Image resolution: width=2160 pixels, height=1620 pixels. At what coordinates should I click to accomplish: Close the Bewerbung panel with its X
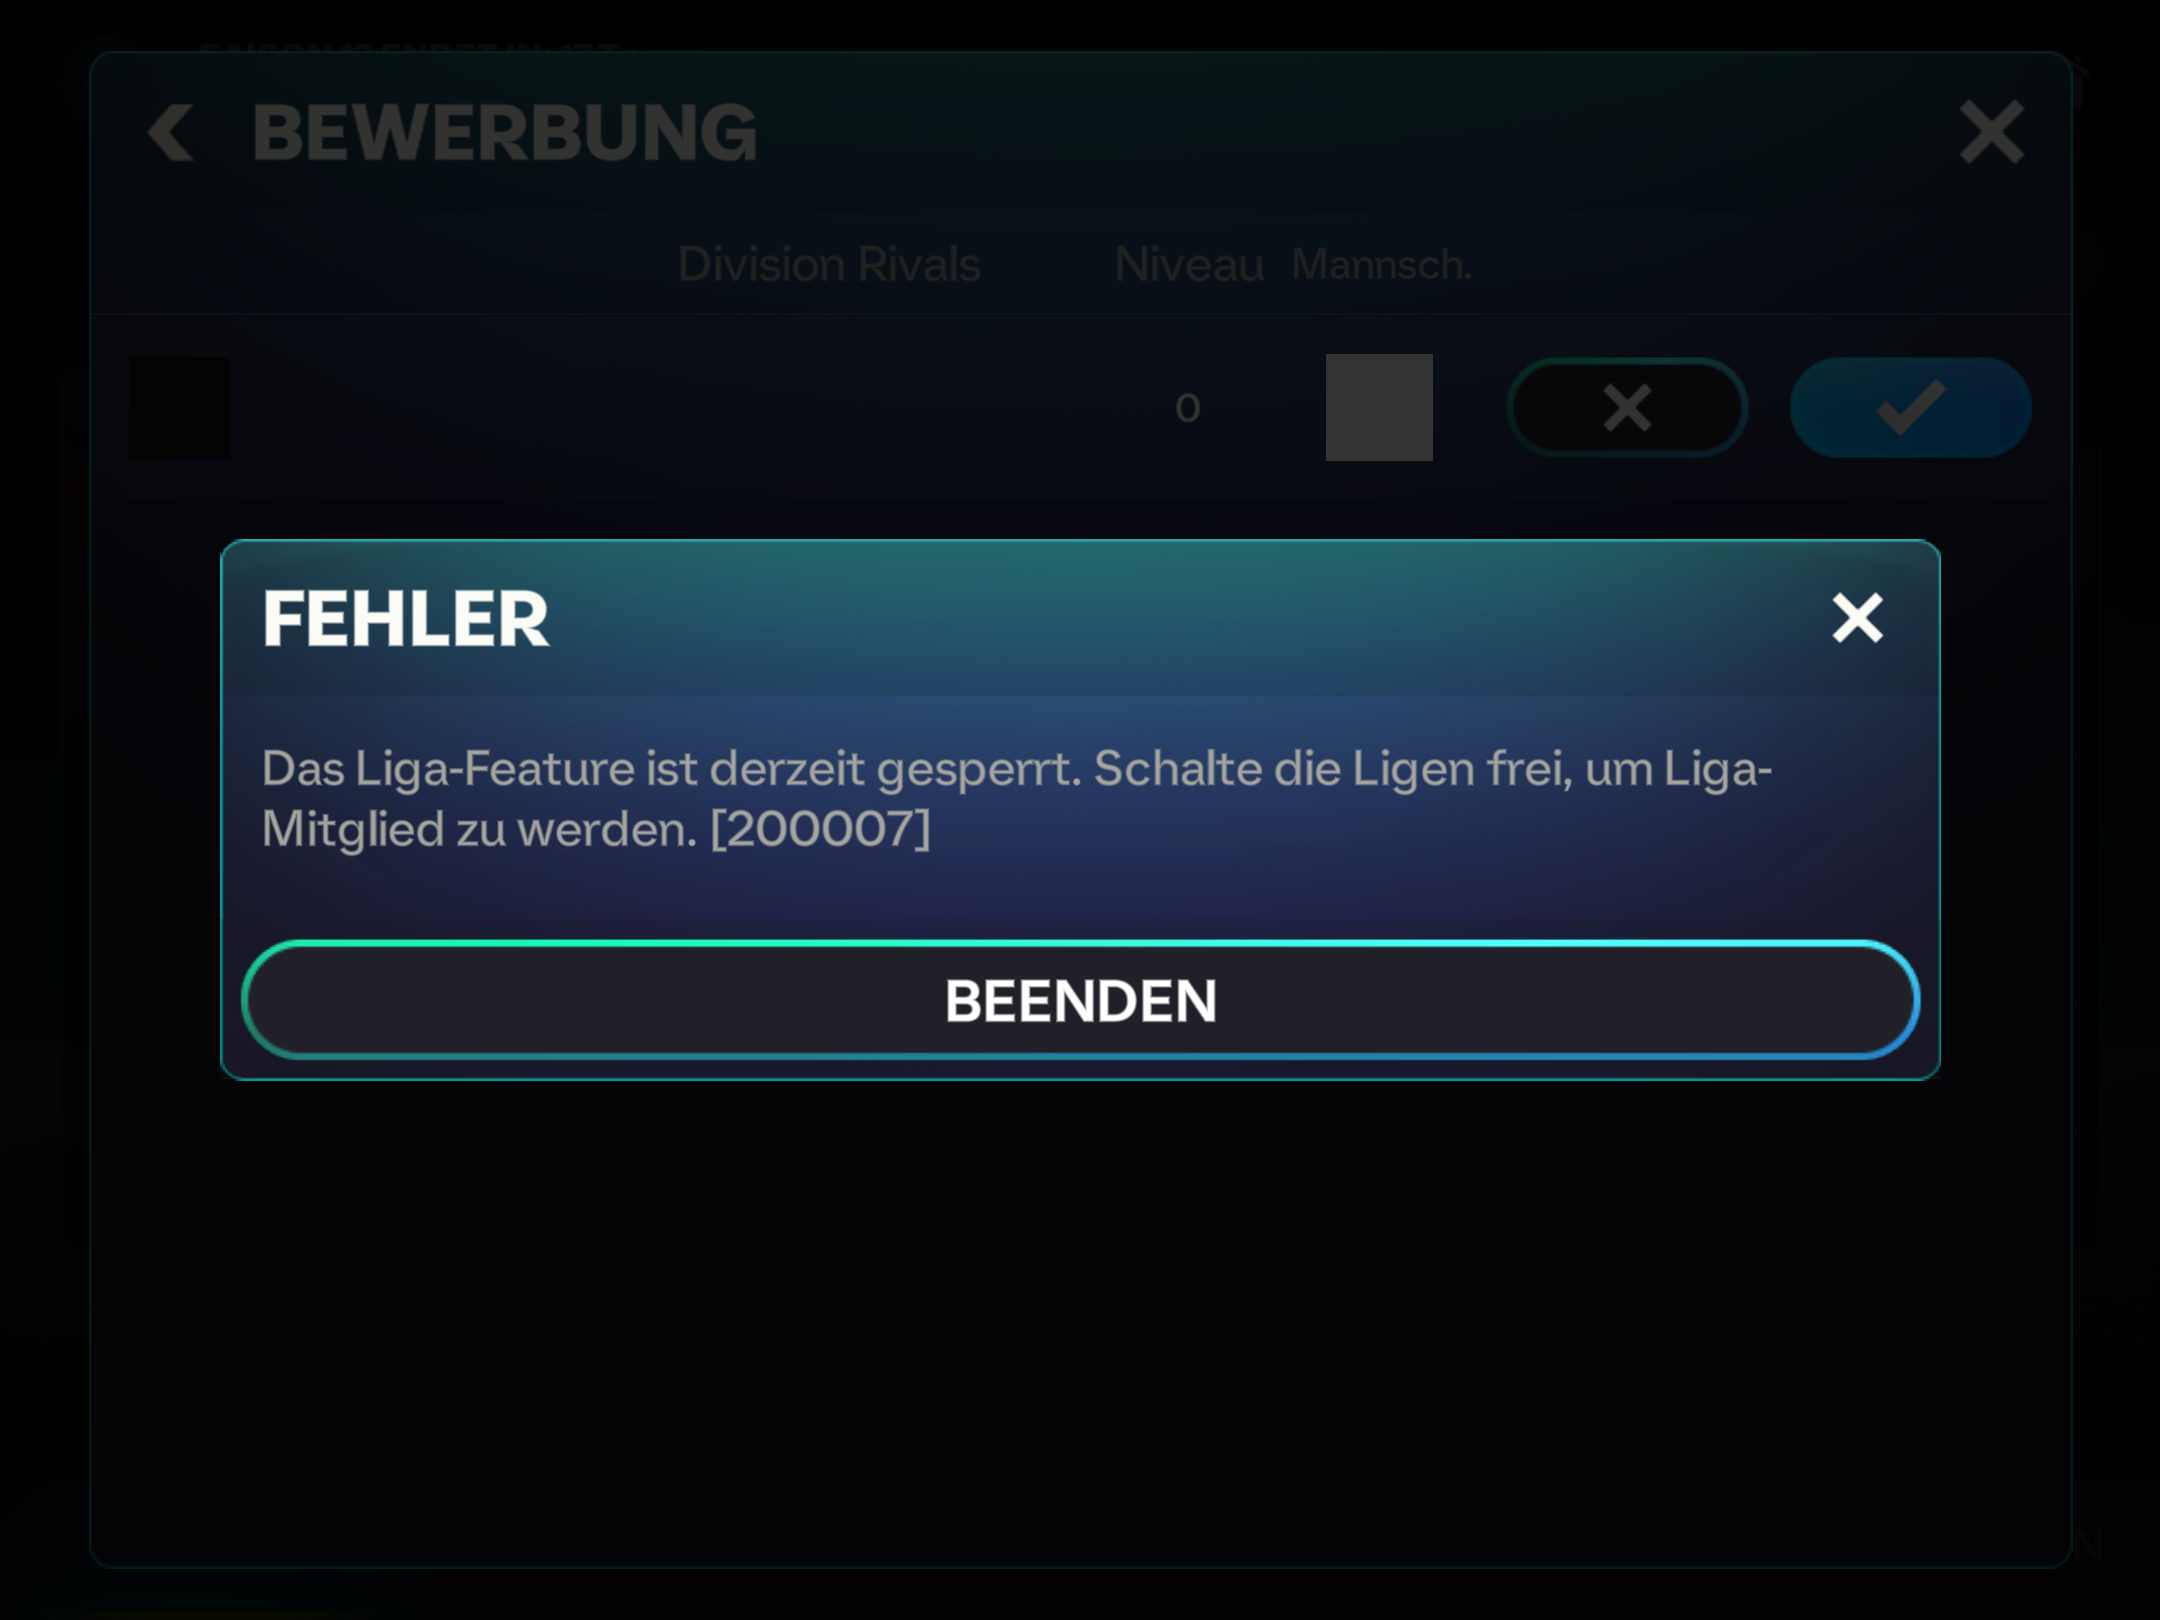pyautogui.click(x=1992, y=132)
